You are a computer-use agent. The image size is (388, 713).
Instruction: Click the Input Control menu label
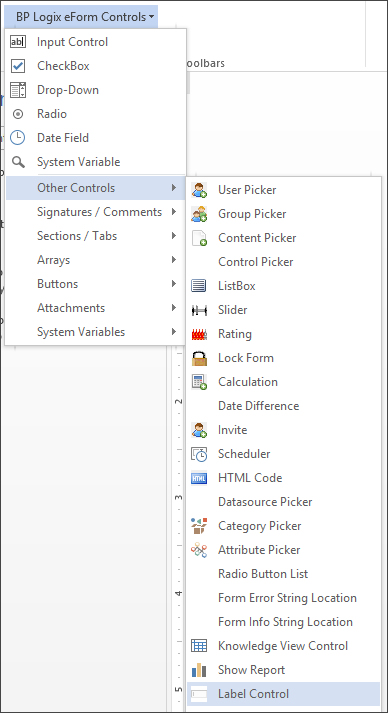72,42
